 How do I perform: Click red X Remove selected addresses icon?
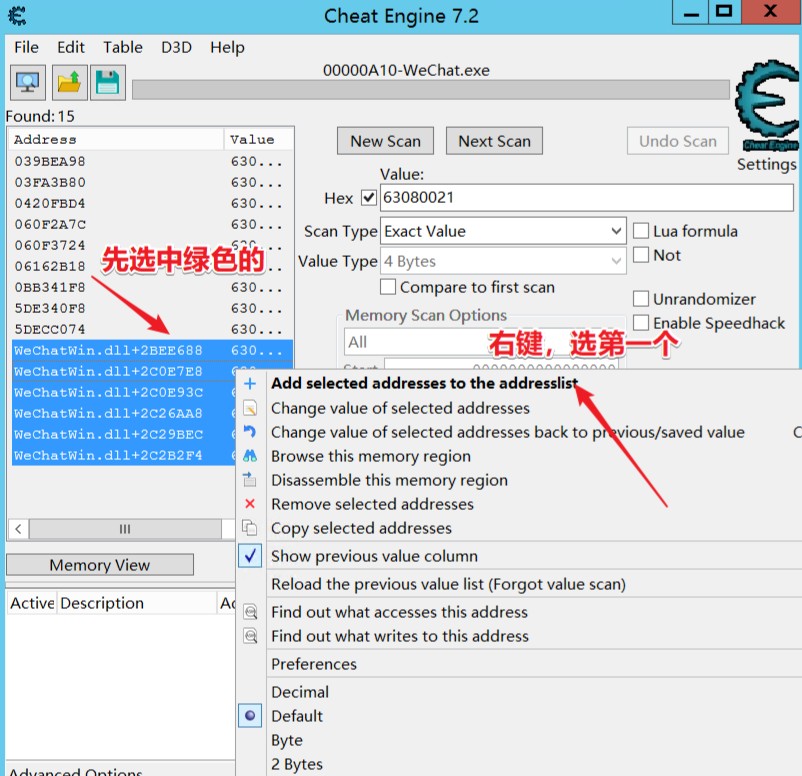(x=250, y=504)
